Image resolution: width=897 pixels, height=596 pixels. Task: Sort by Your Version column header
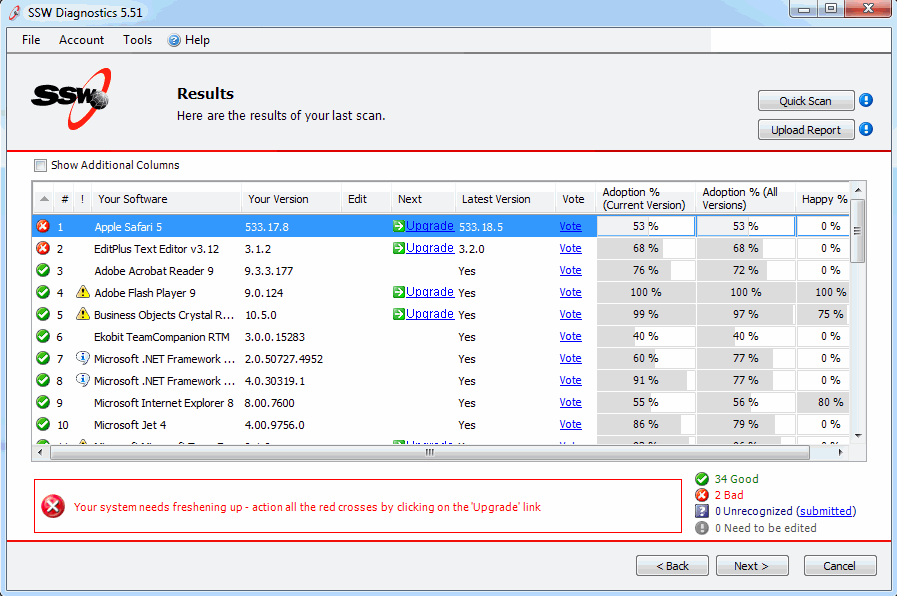(x=291, y=199)
